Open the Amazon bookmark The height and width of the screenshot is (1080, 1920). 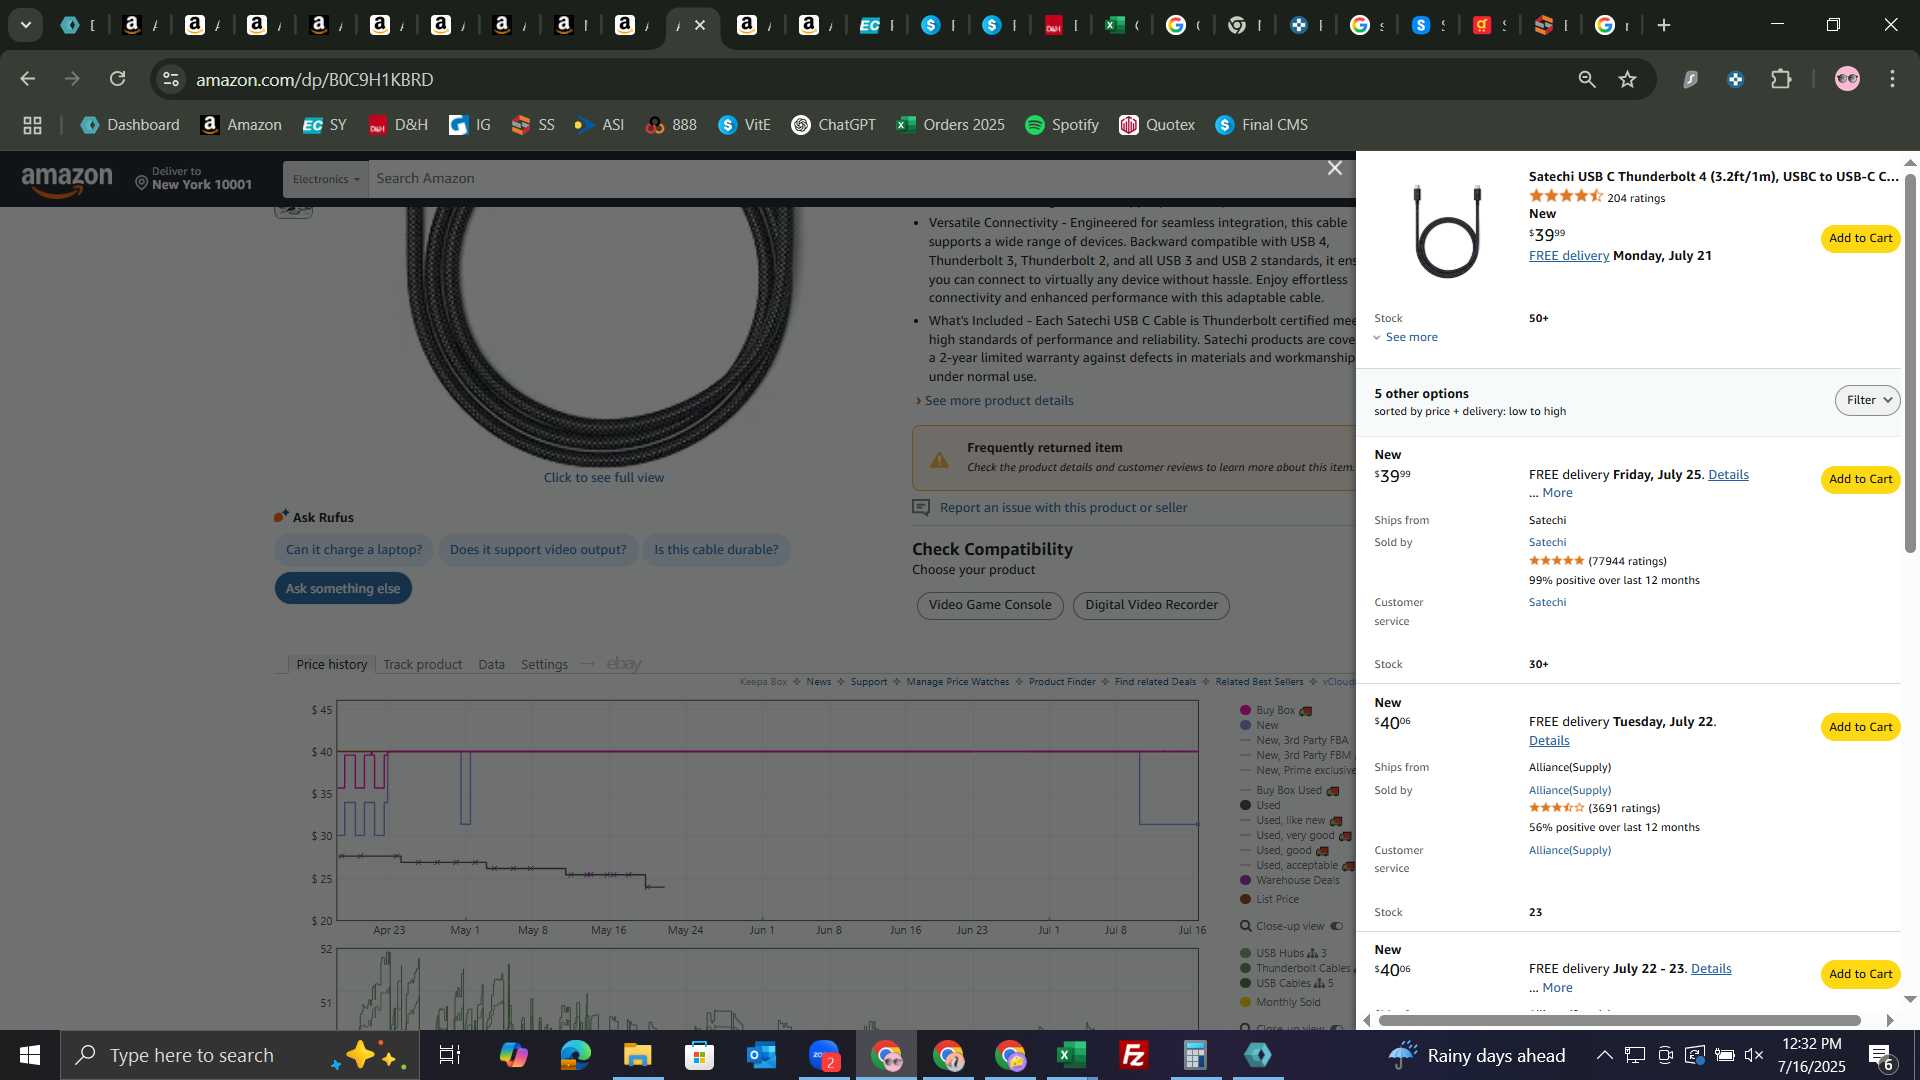tap(241, 125)
